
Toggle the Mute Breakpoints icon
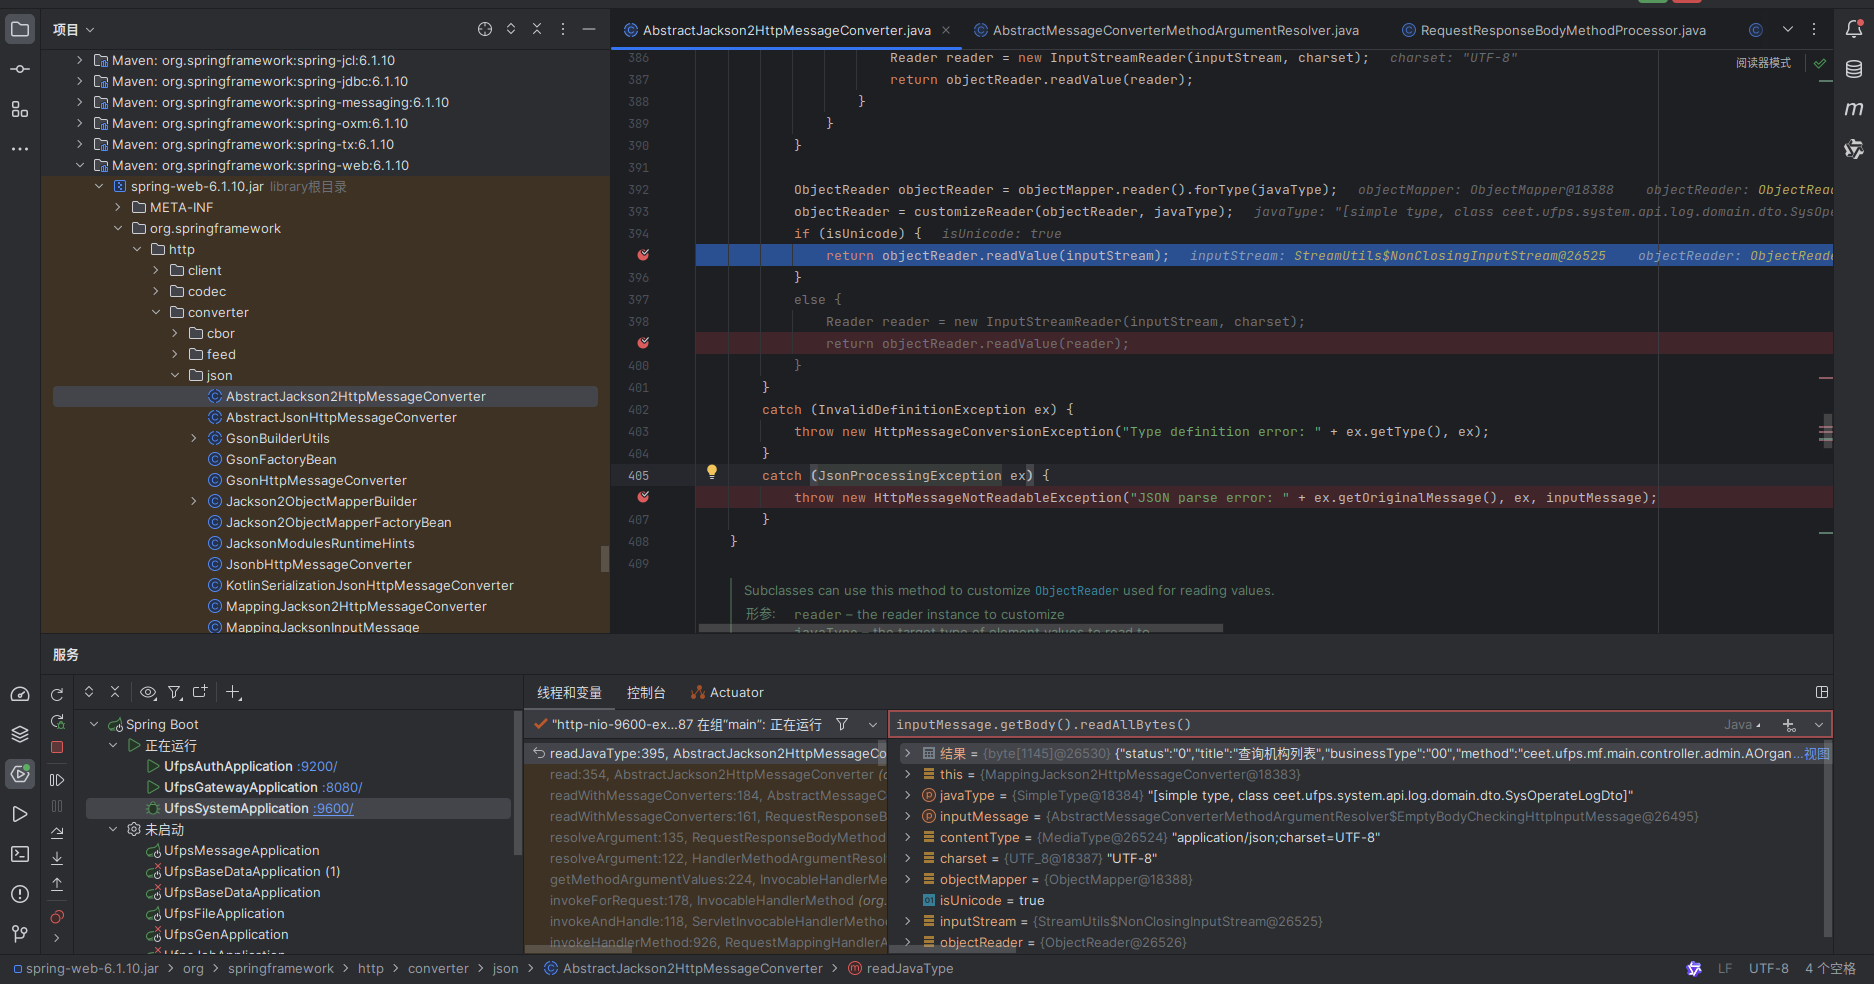tap(57, 916)
